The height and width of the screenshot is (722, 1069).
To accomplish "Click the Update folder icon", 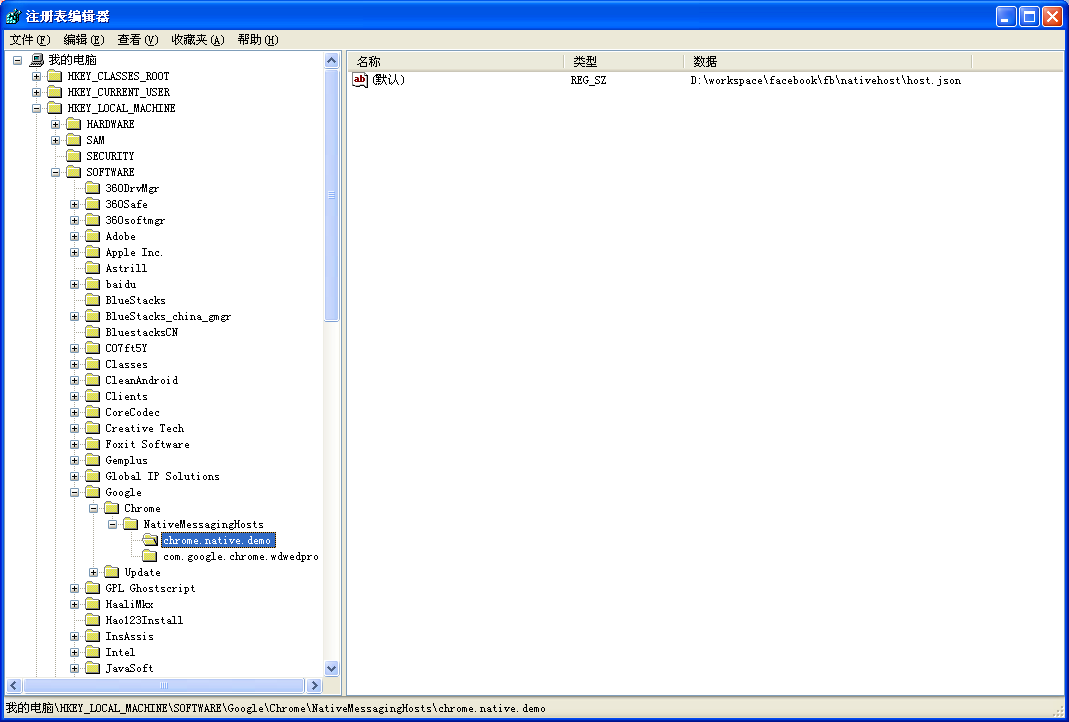I will click(112, 573).
